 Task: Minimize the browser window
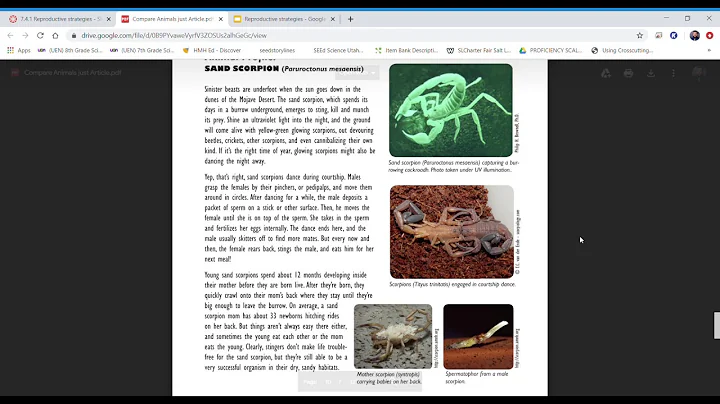click(x=666, y=18)
